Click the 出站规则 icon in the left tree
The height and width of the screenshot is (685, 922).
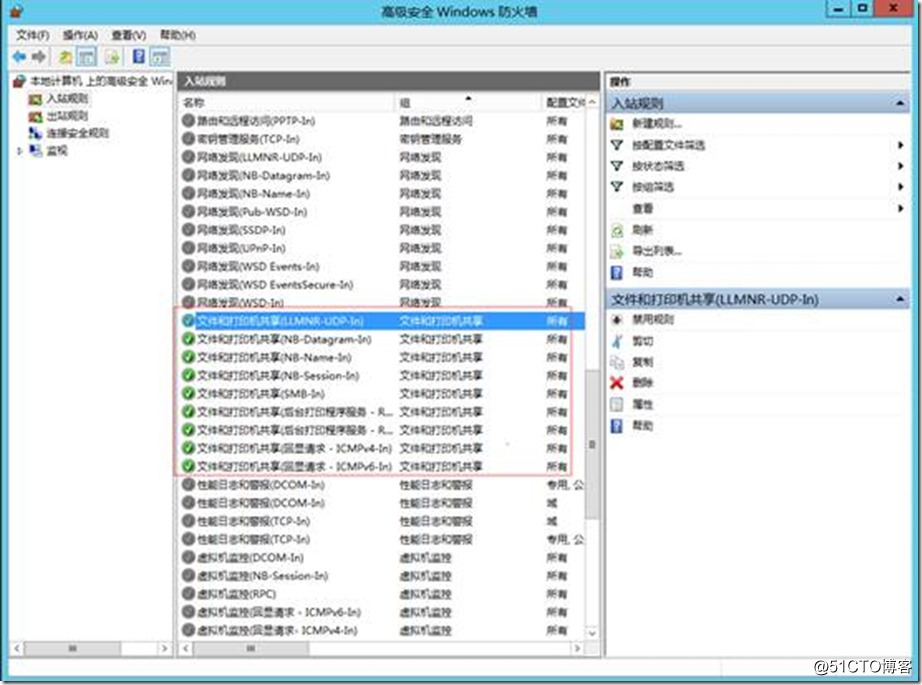coord(35,116)
